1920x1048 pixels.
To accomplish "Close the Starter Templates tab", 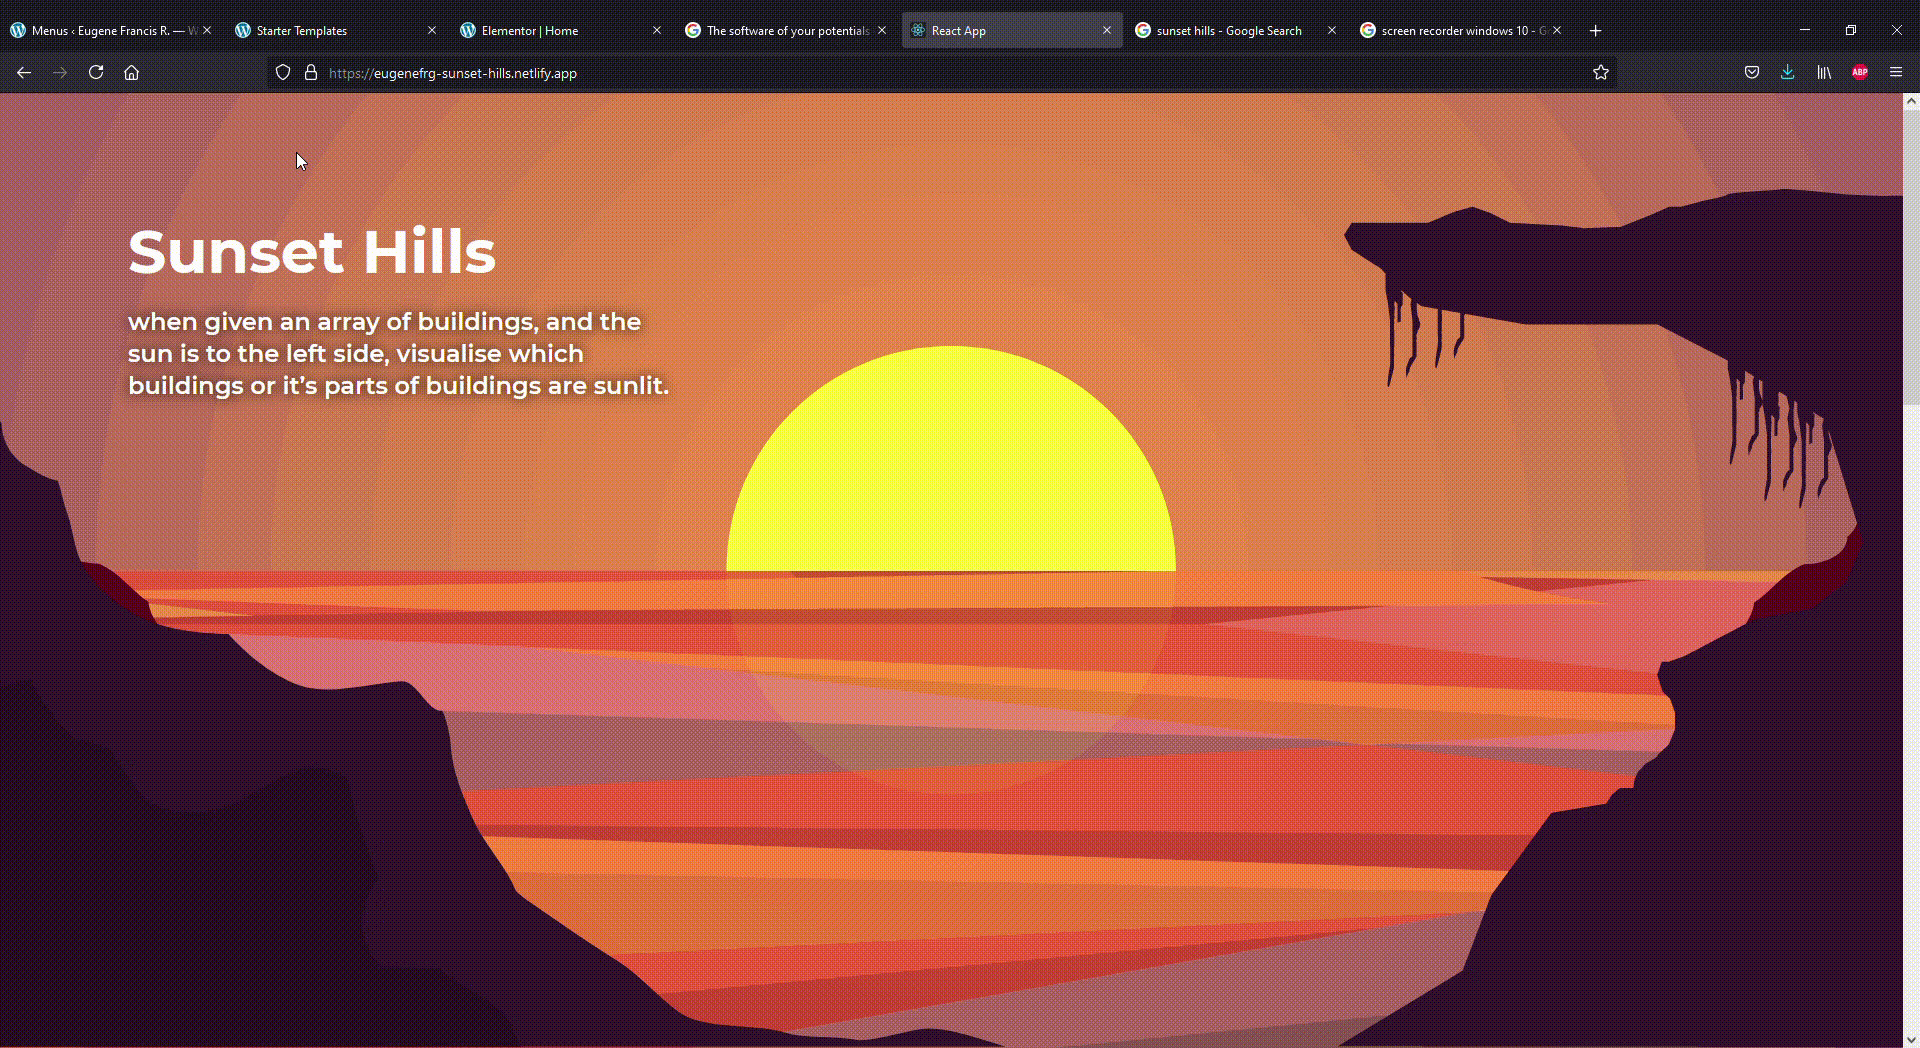I will pyautogui.click(x=432, y=31).
